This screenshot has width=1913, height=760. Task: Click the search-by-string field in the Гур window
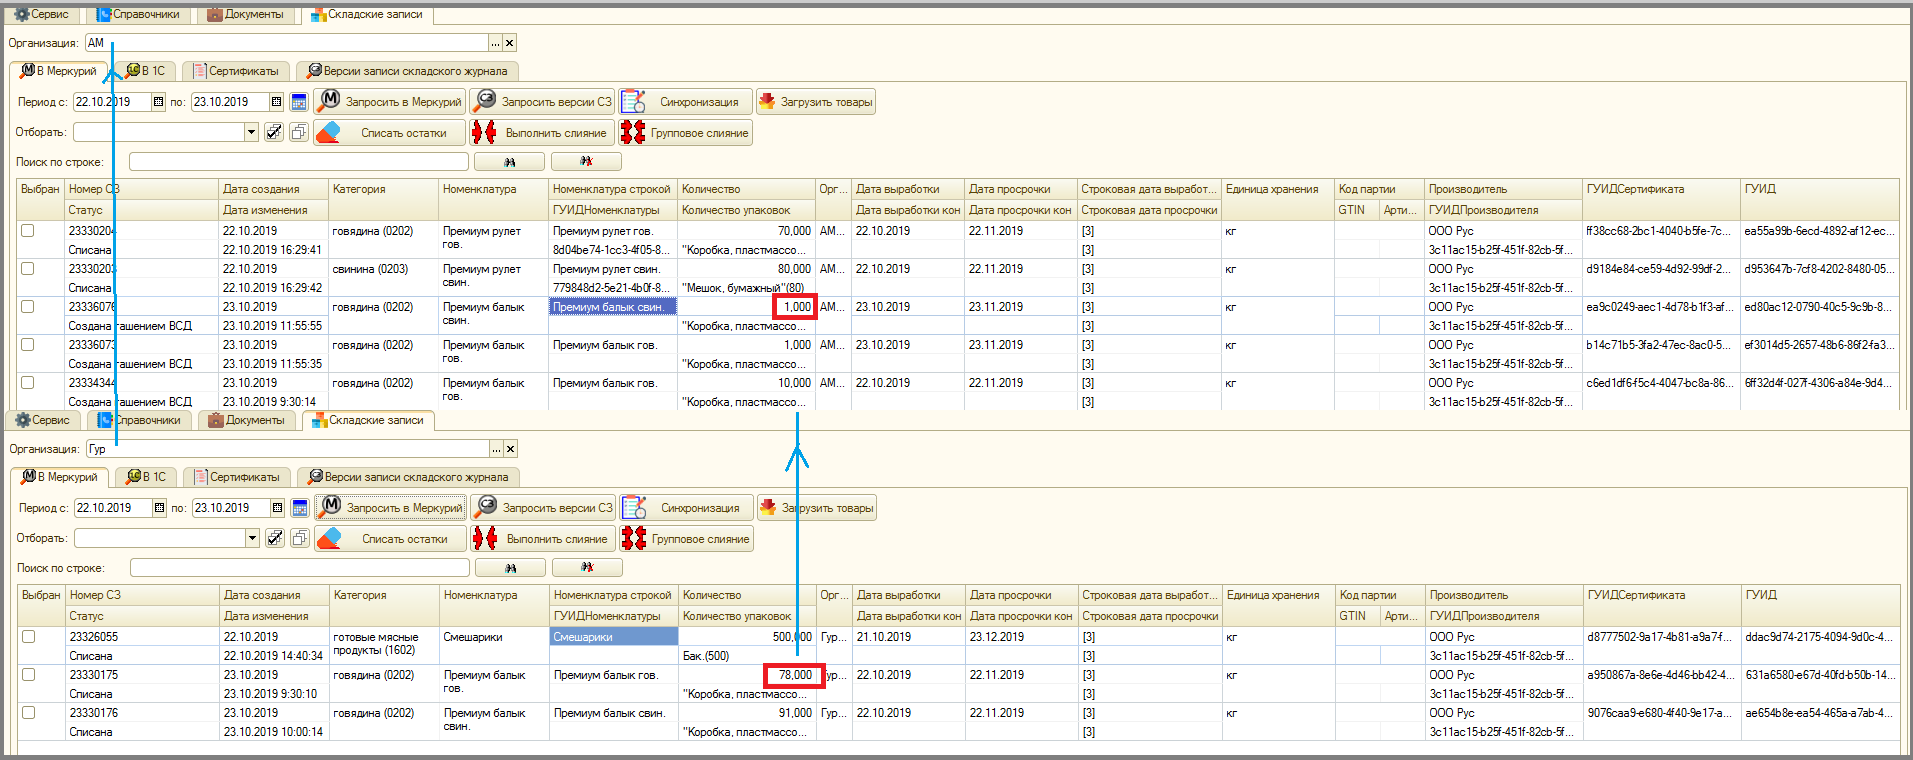300,568
